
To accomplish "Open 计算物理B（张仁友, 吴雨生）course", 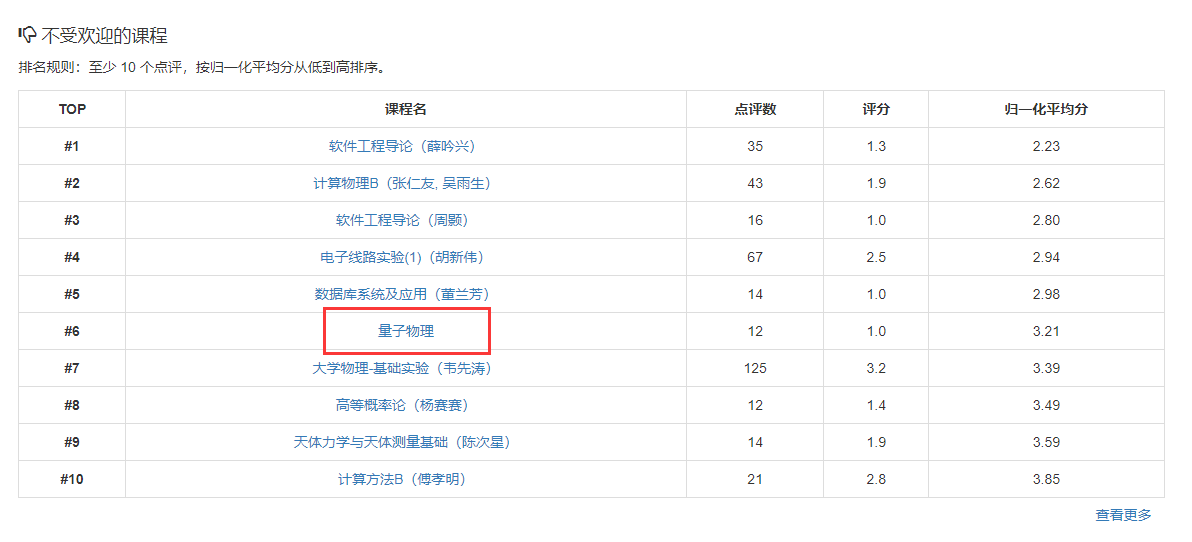I will pyautogui.click(x=402, y=183).
